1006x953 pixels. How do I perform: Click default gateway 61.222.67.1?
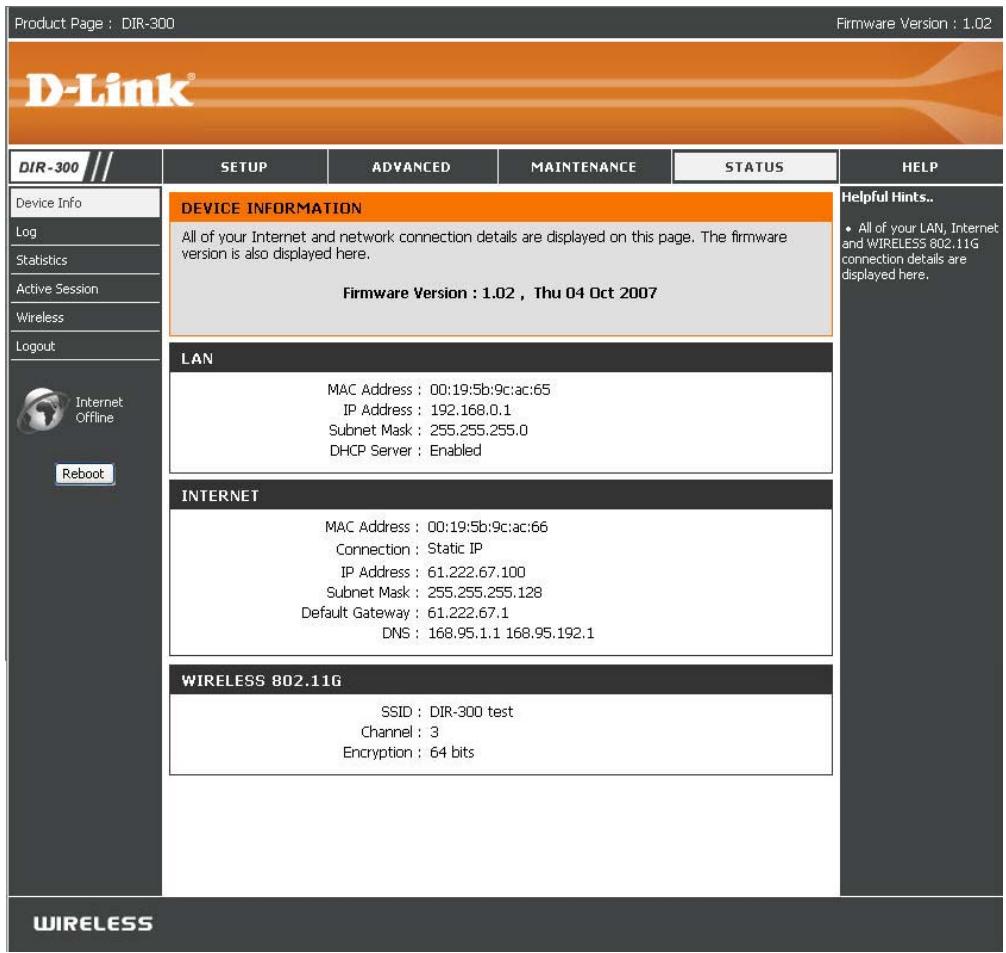pyautogui.click(x=468, y=613)
